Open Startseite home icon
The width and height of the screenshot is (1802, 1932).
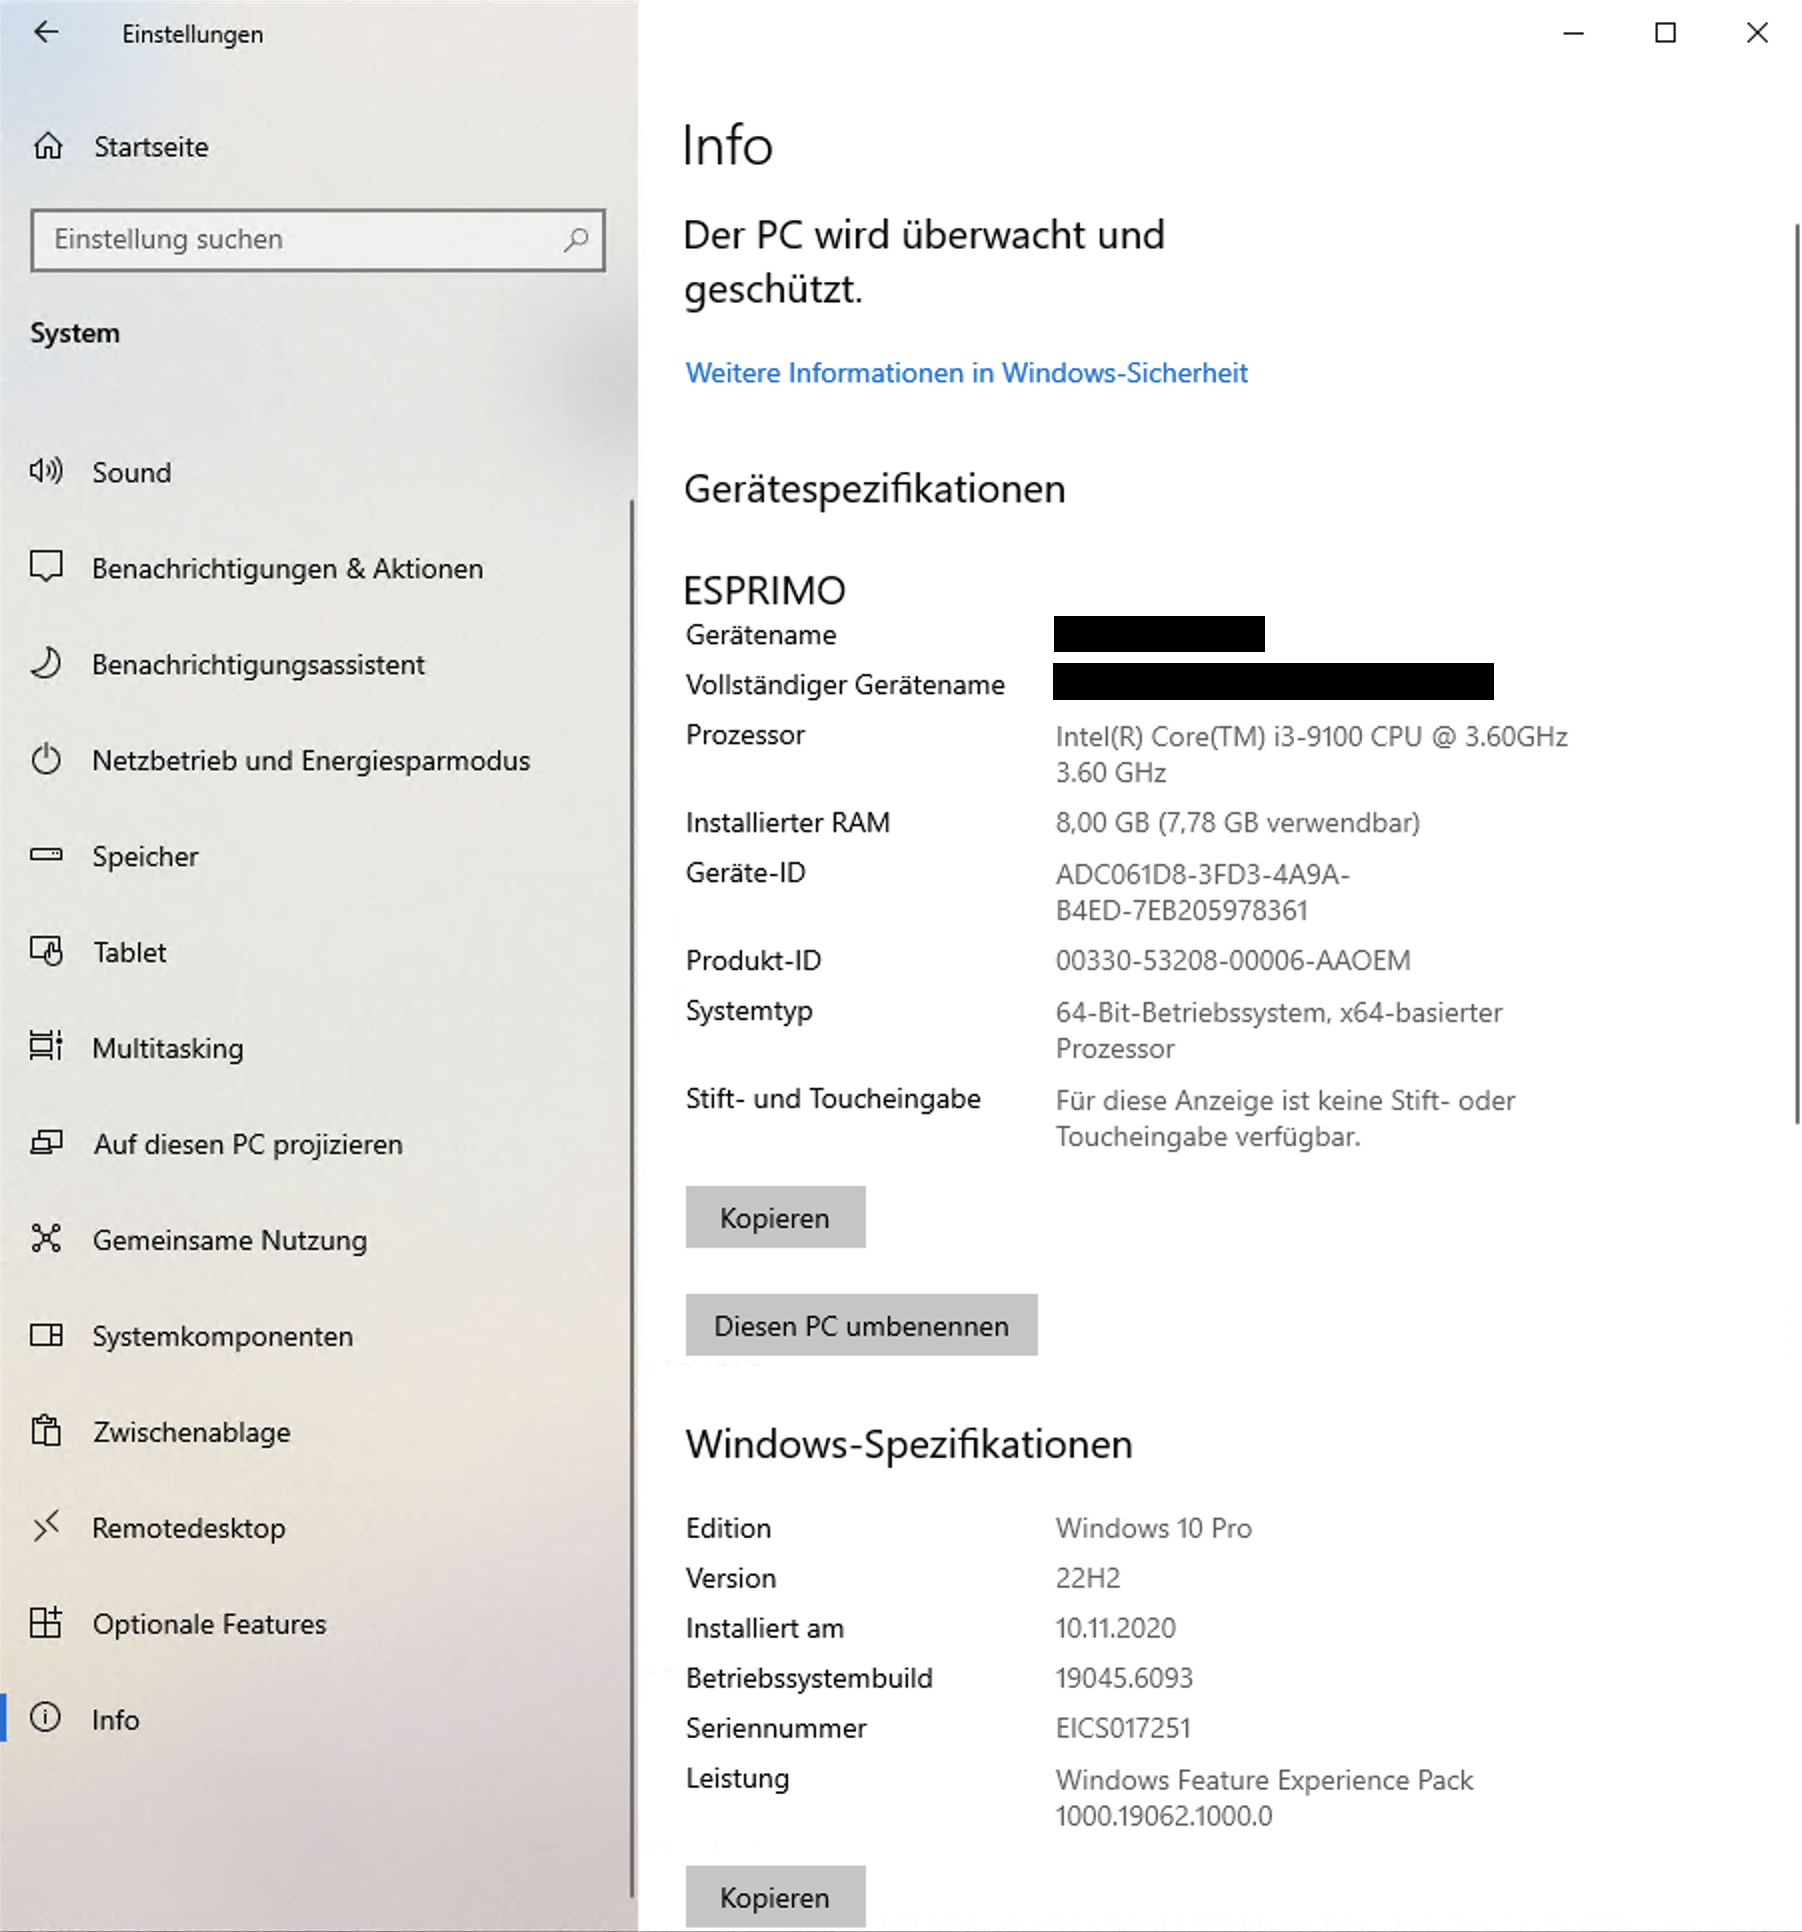click(48, 147)
